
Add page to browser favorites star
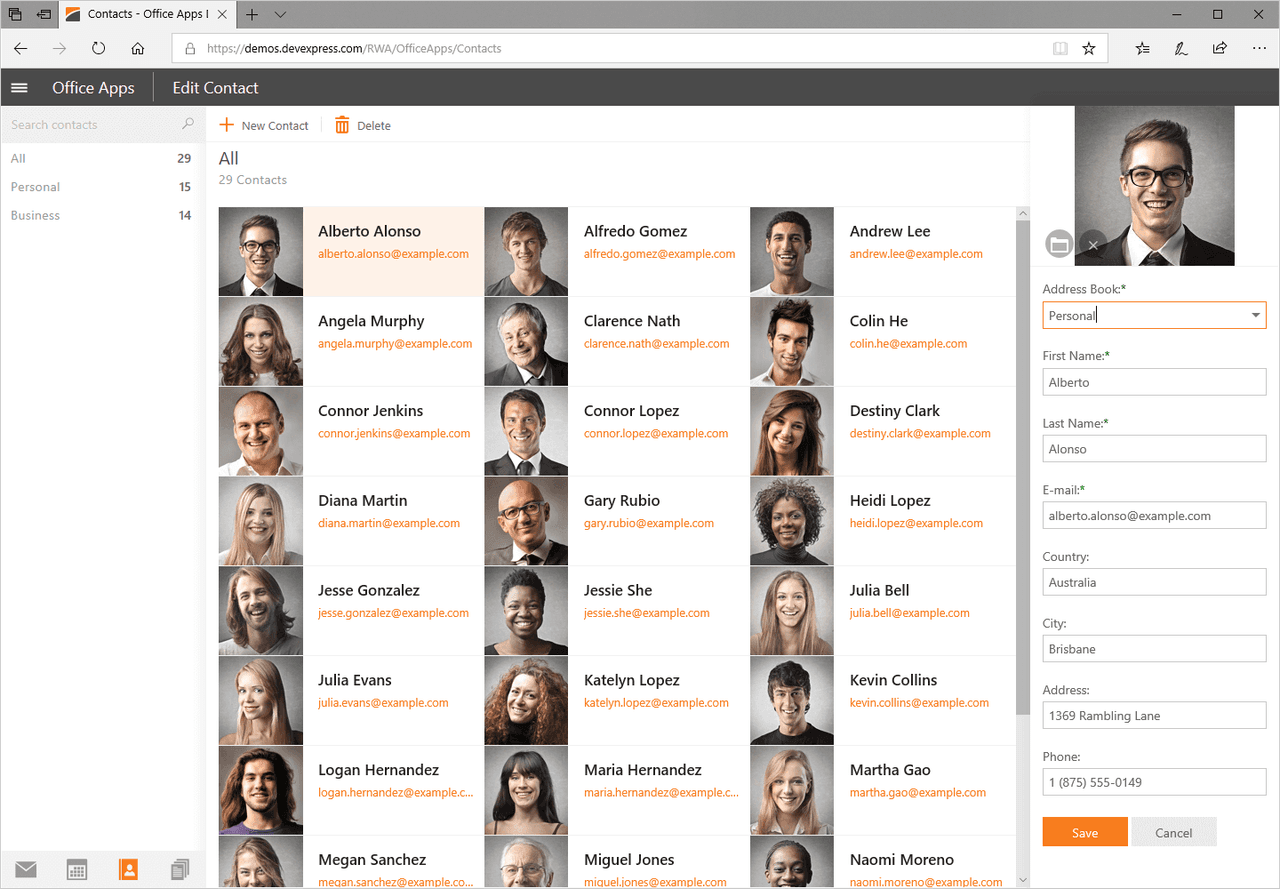click(1089, 48)
